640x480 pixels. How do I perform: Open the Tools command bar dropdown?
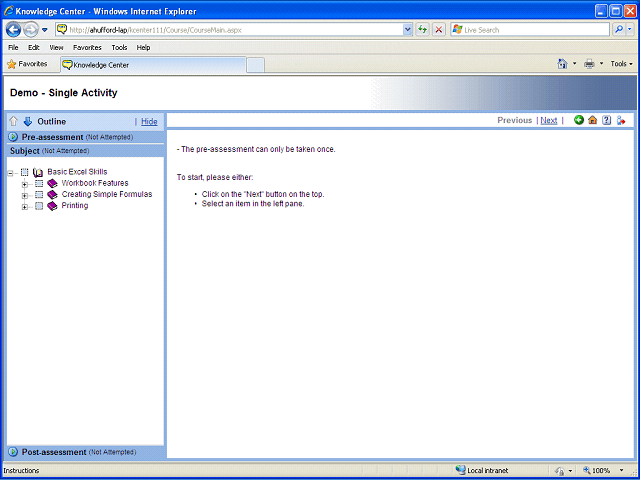click(622, 64)
